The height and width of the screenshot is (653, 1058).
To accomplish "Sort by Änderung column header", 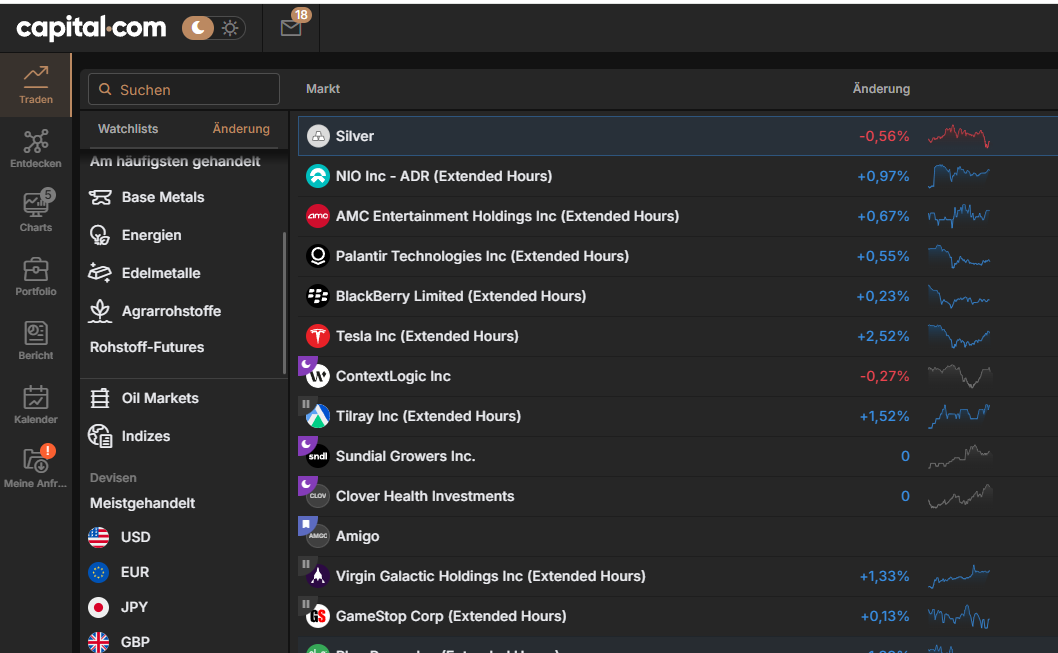I will (881, 89).
